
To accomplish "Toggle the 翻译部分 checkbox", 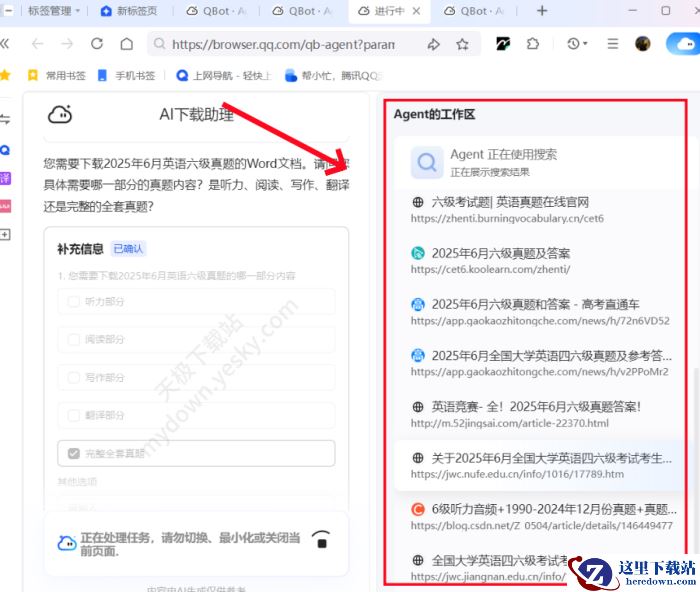I will click(73, 415).
